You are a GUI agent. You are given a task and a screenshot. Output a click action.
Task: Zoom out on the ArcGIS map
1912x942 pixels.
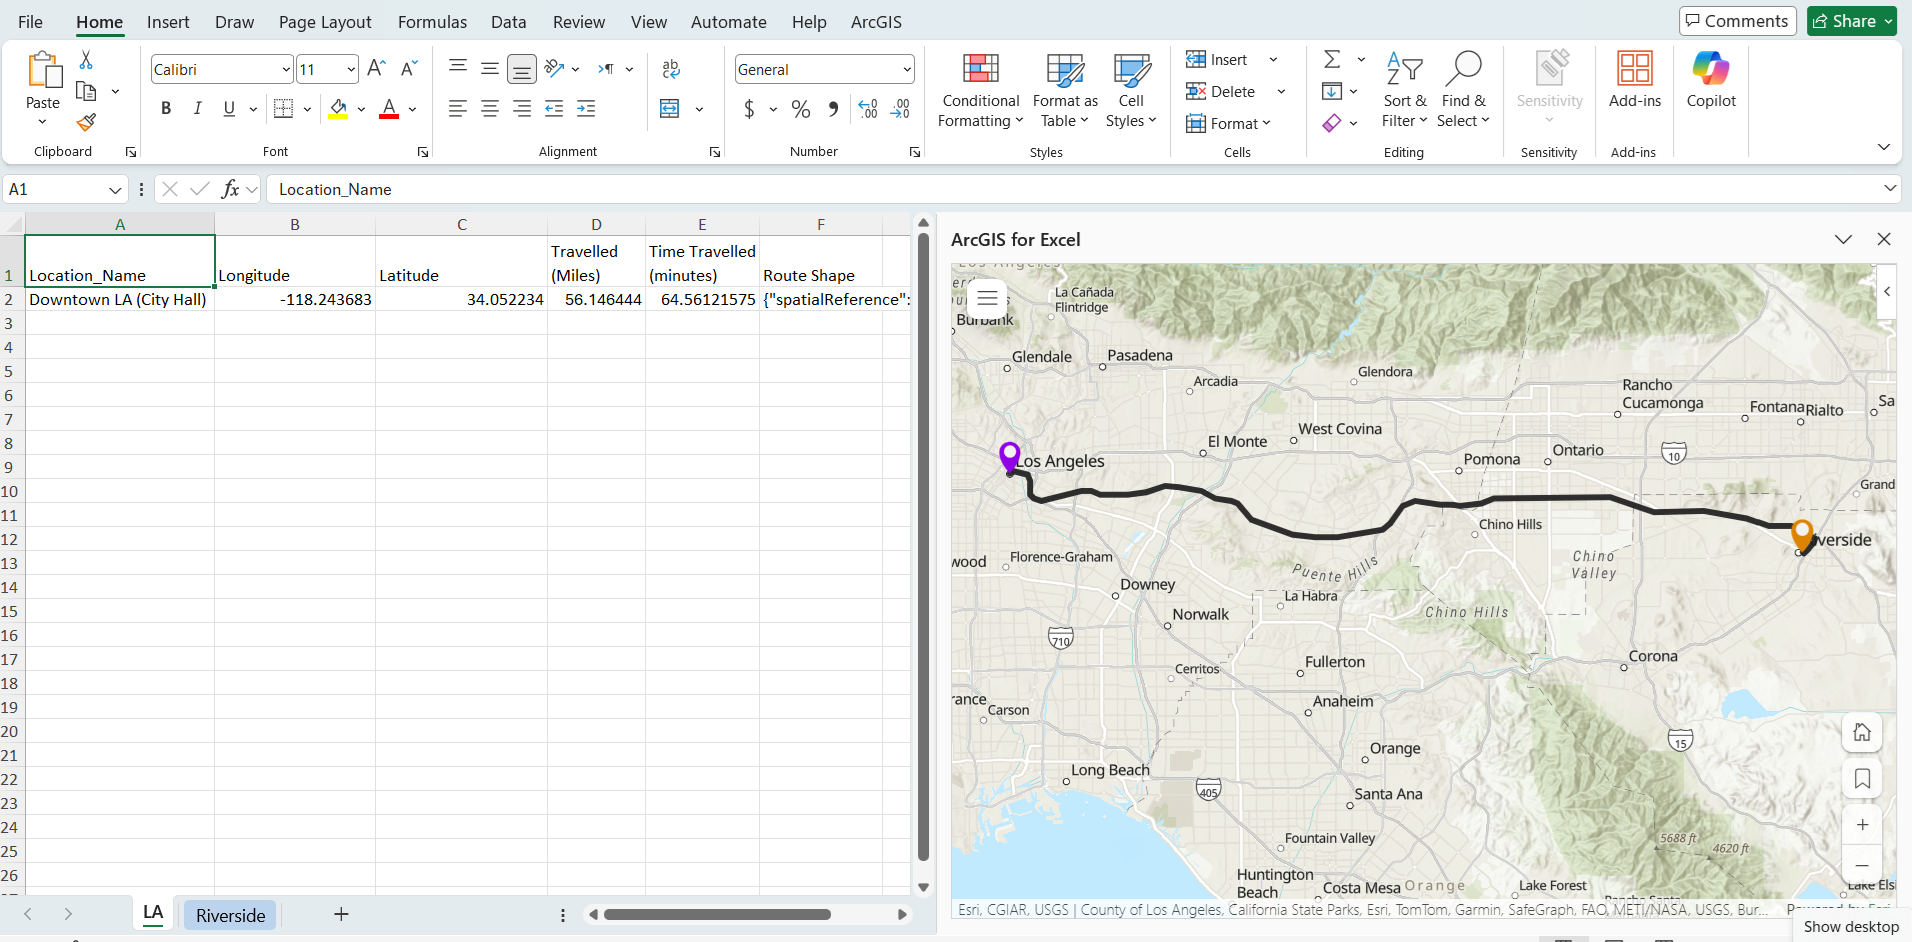(x=1862, y=865)
